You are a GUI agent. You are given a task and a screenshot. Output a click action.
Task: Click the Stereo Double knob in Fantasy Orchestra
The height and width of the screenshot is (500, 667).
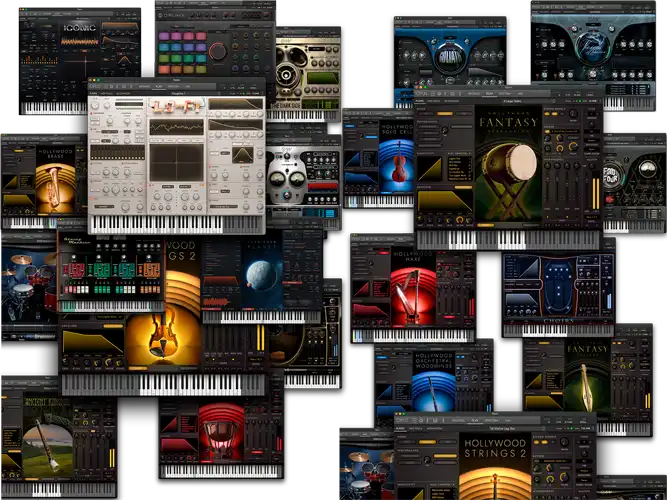point(573,114)
